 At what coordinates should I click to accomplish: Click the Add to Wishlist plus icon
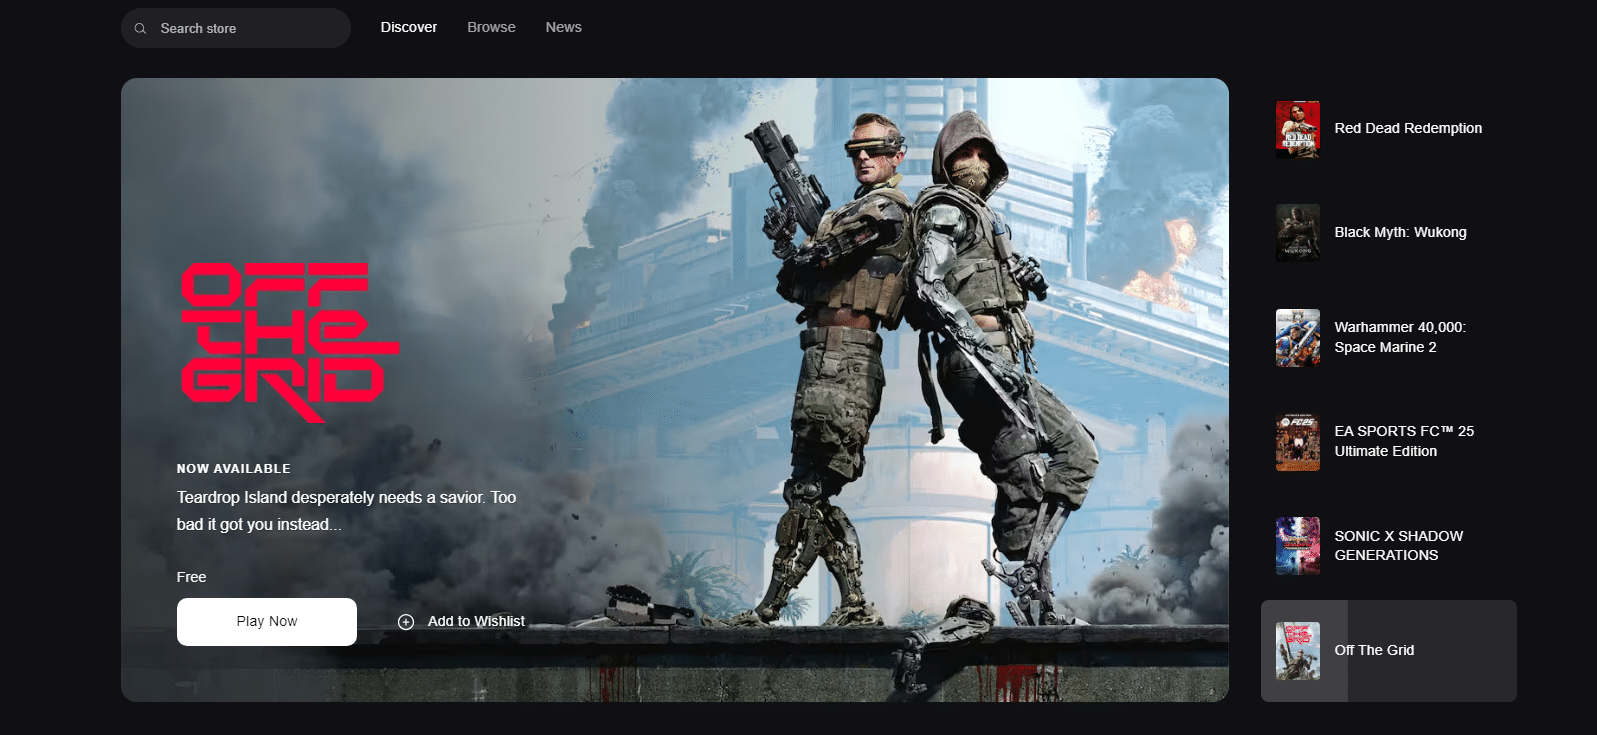406,622
